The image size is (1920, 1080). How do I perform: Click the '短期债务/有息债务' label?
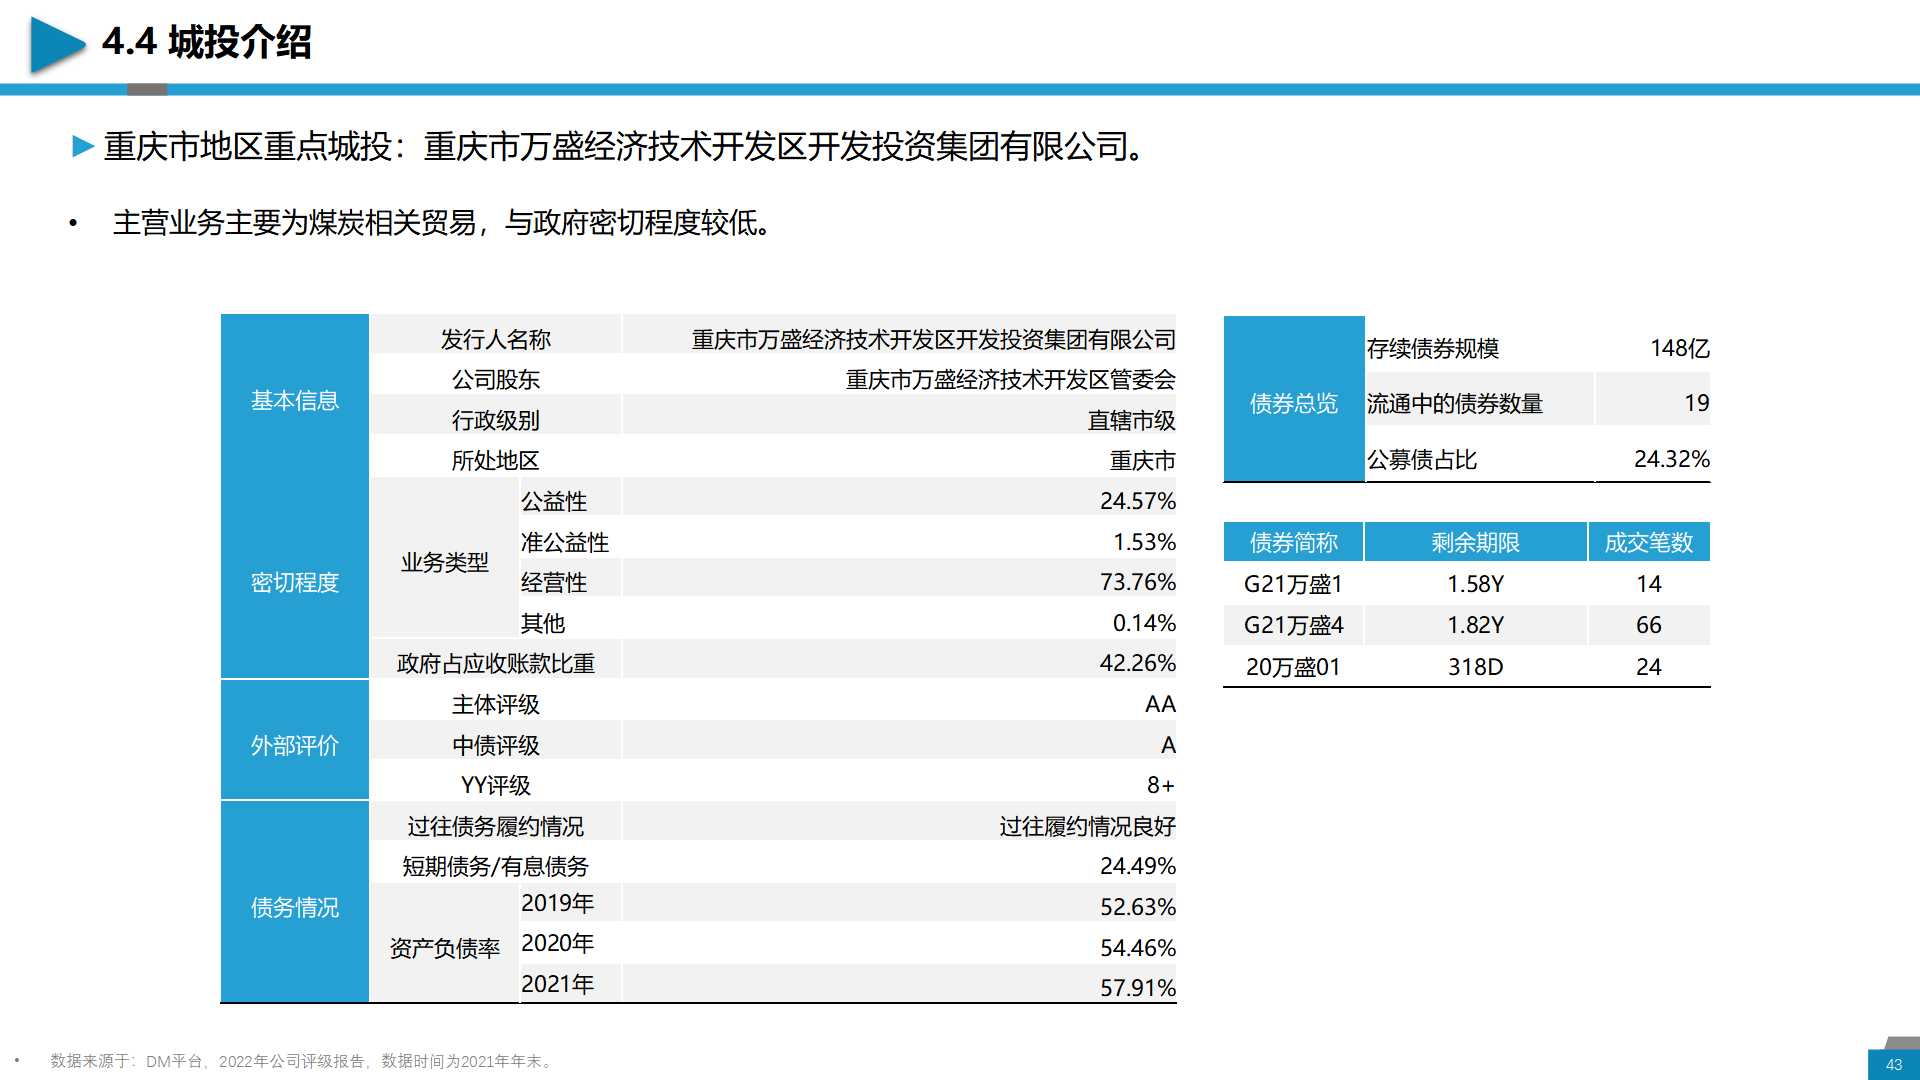coord(496,867)
